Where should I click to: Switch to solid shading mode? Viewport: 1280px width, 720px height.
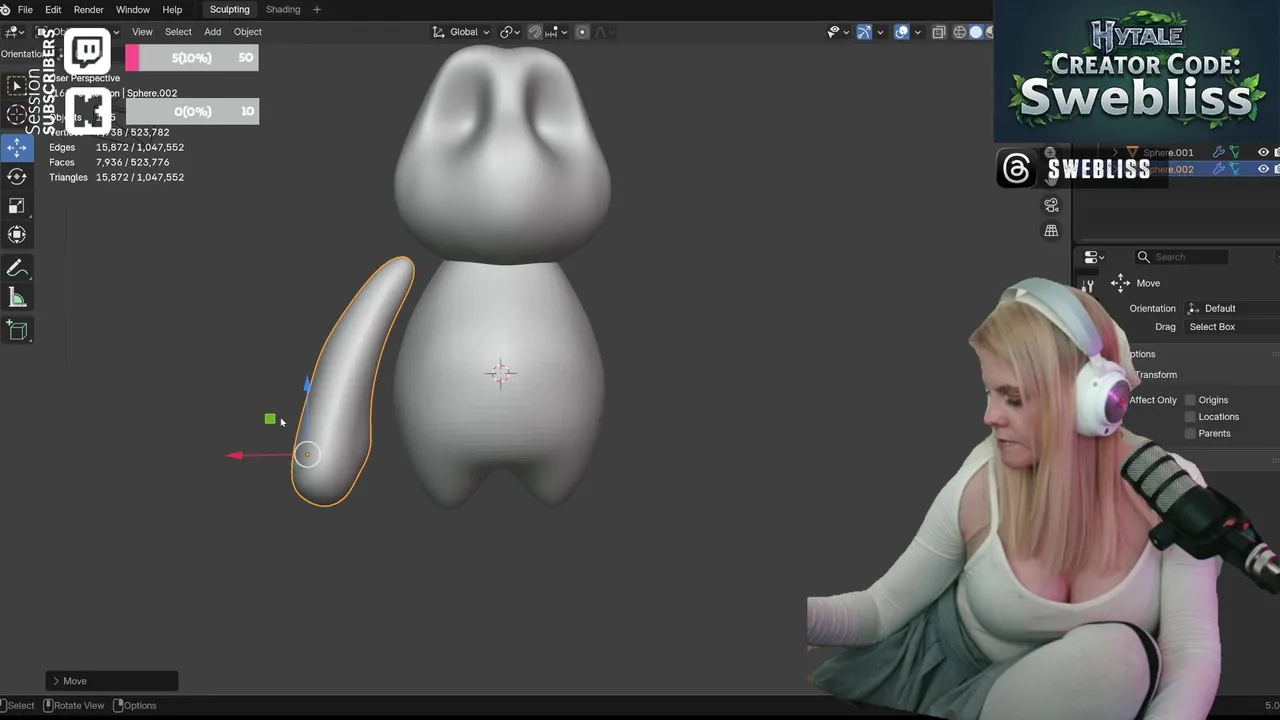tap(976, 32)
